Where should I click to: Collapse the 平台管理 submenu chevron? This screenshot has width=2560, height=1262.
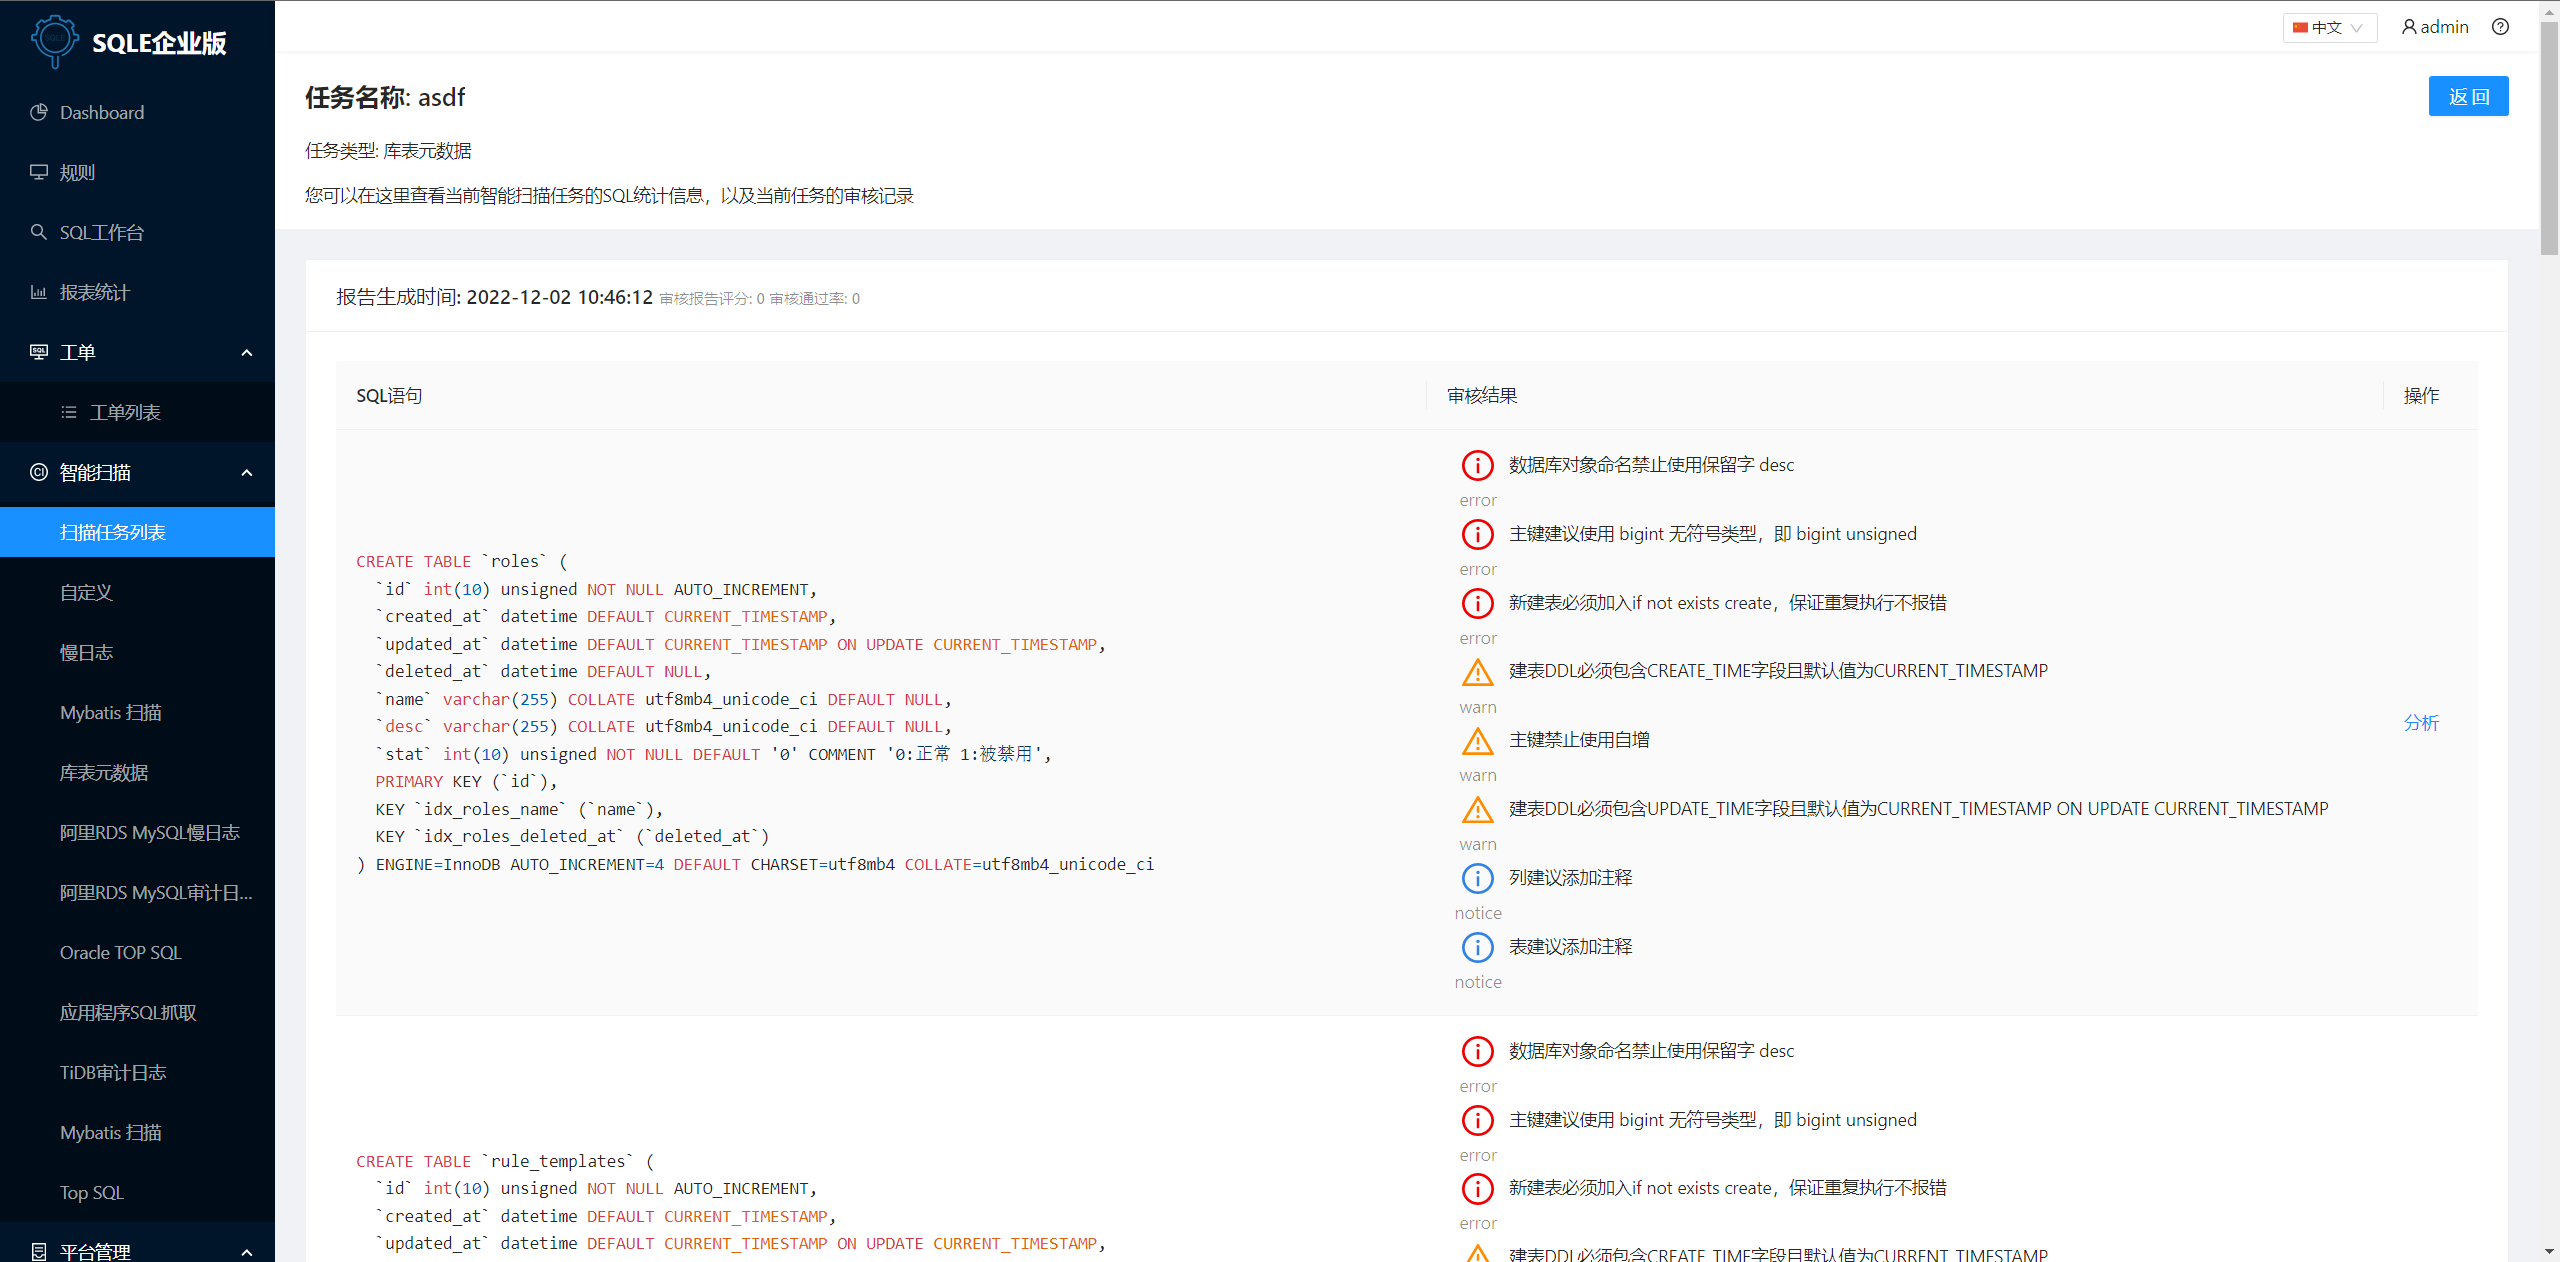tap(247, 1252)
